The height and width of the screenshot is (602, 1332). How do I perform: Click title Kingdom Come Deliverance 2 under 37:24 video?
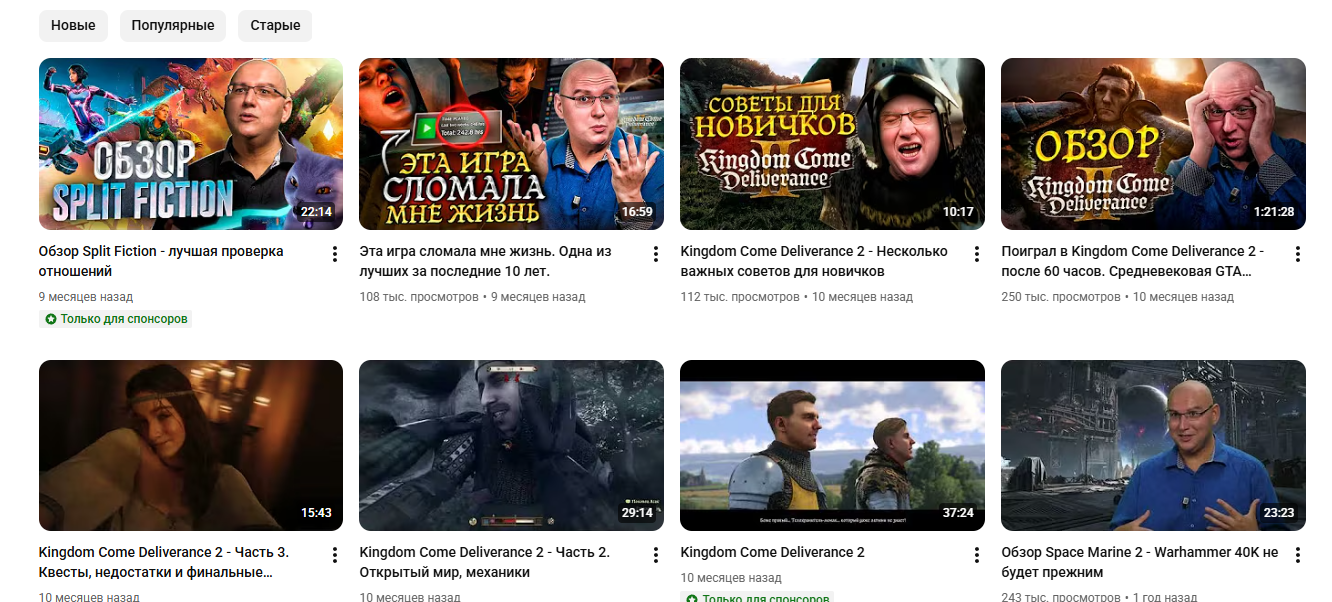pos(772,552)
